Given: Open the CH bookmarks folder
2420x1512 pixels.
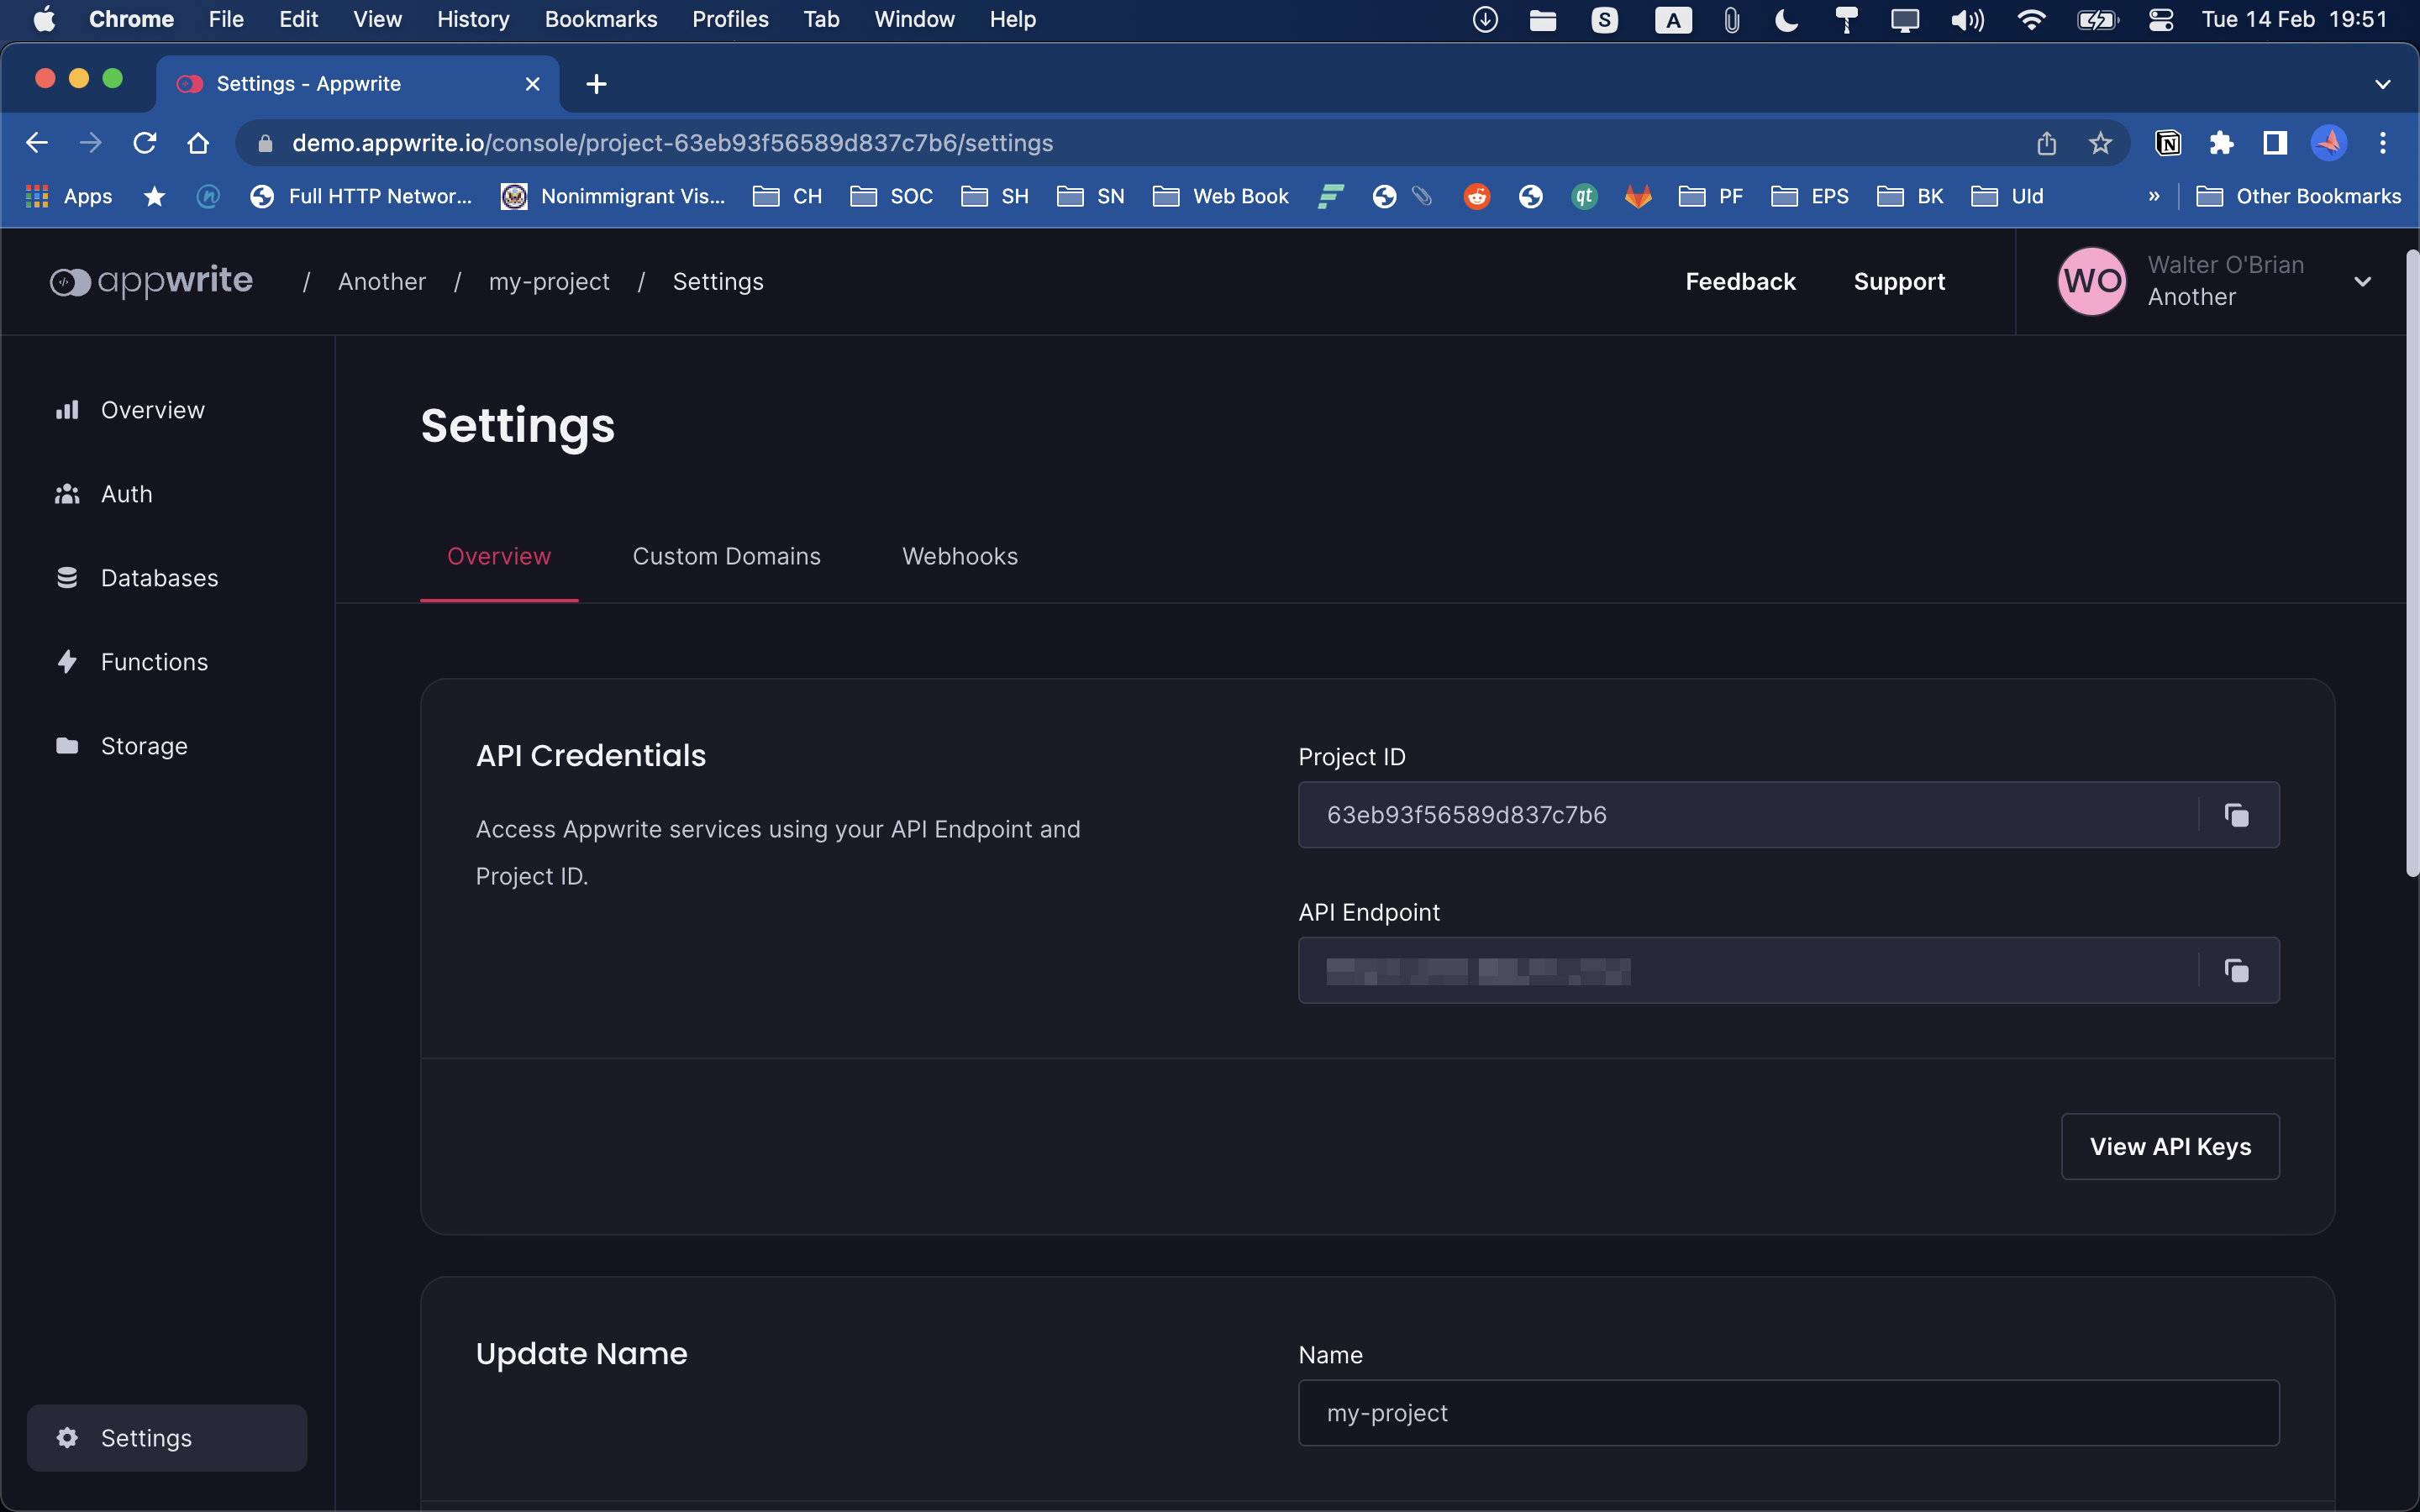Looking at the screenshot, I should coord(788,196).
